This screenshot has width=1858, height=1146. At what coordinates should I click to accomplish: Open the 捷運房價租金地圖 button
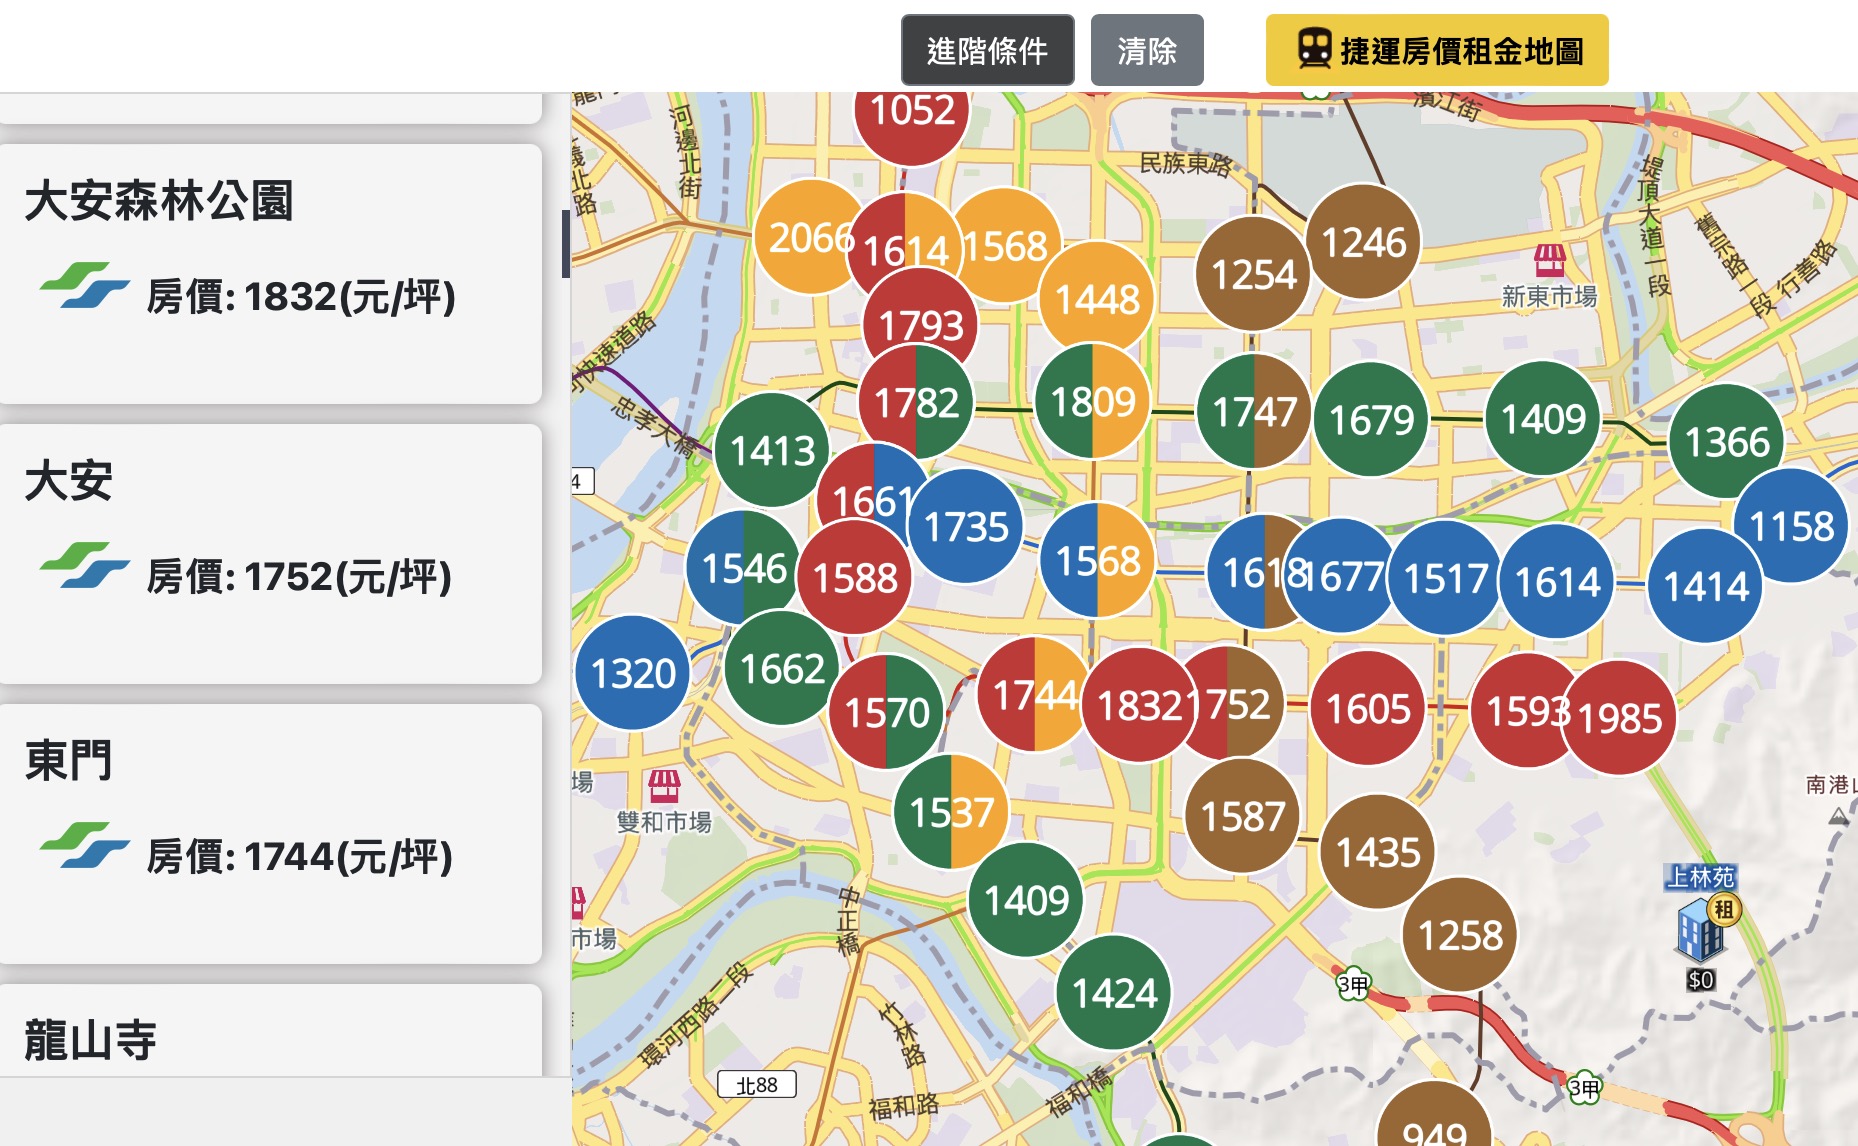pyautogui.click(x=1437, y=50)
